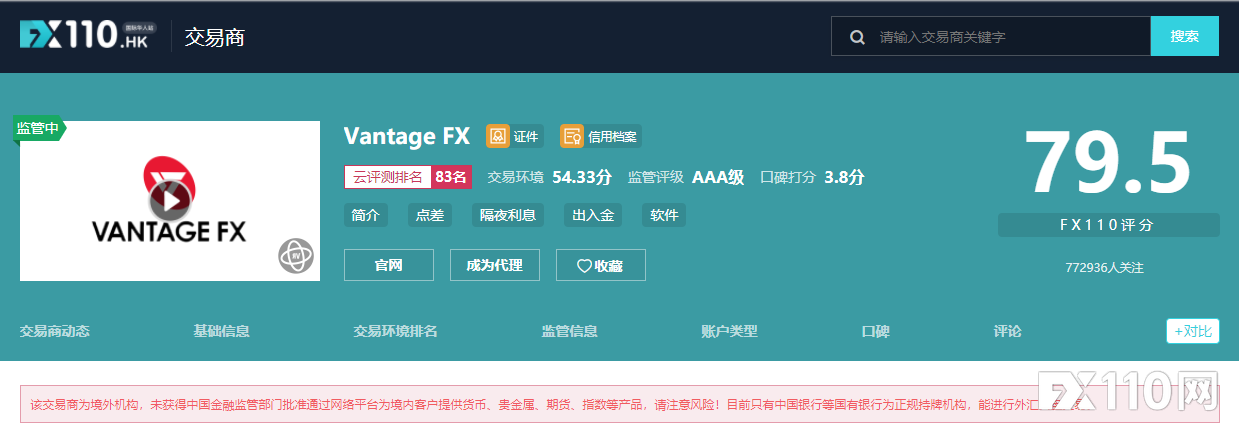Select the 出入金 tag
This screenshot has width=1239, height=425.
593,215
